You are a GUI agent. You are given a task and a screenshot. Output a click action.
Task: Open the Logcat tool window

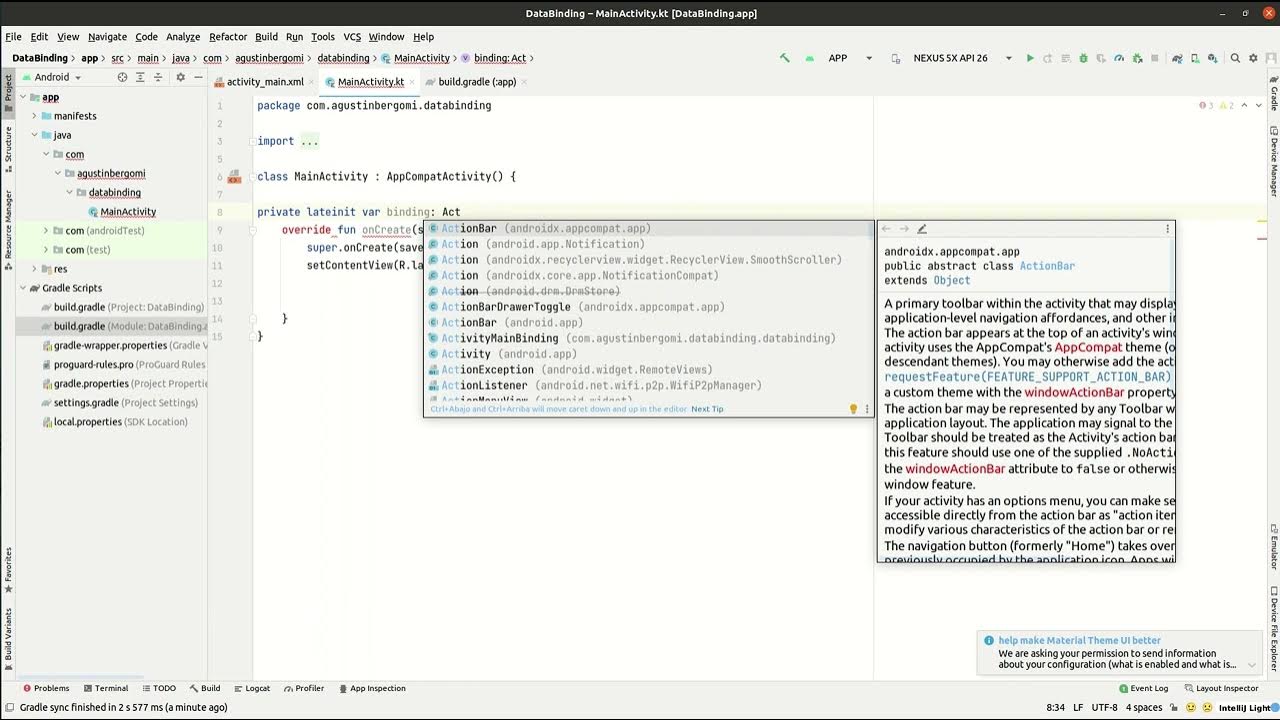(x=251, y=688)
